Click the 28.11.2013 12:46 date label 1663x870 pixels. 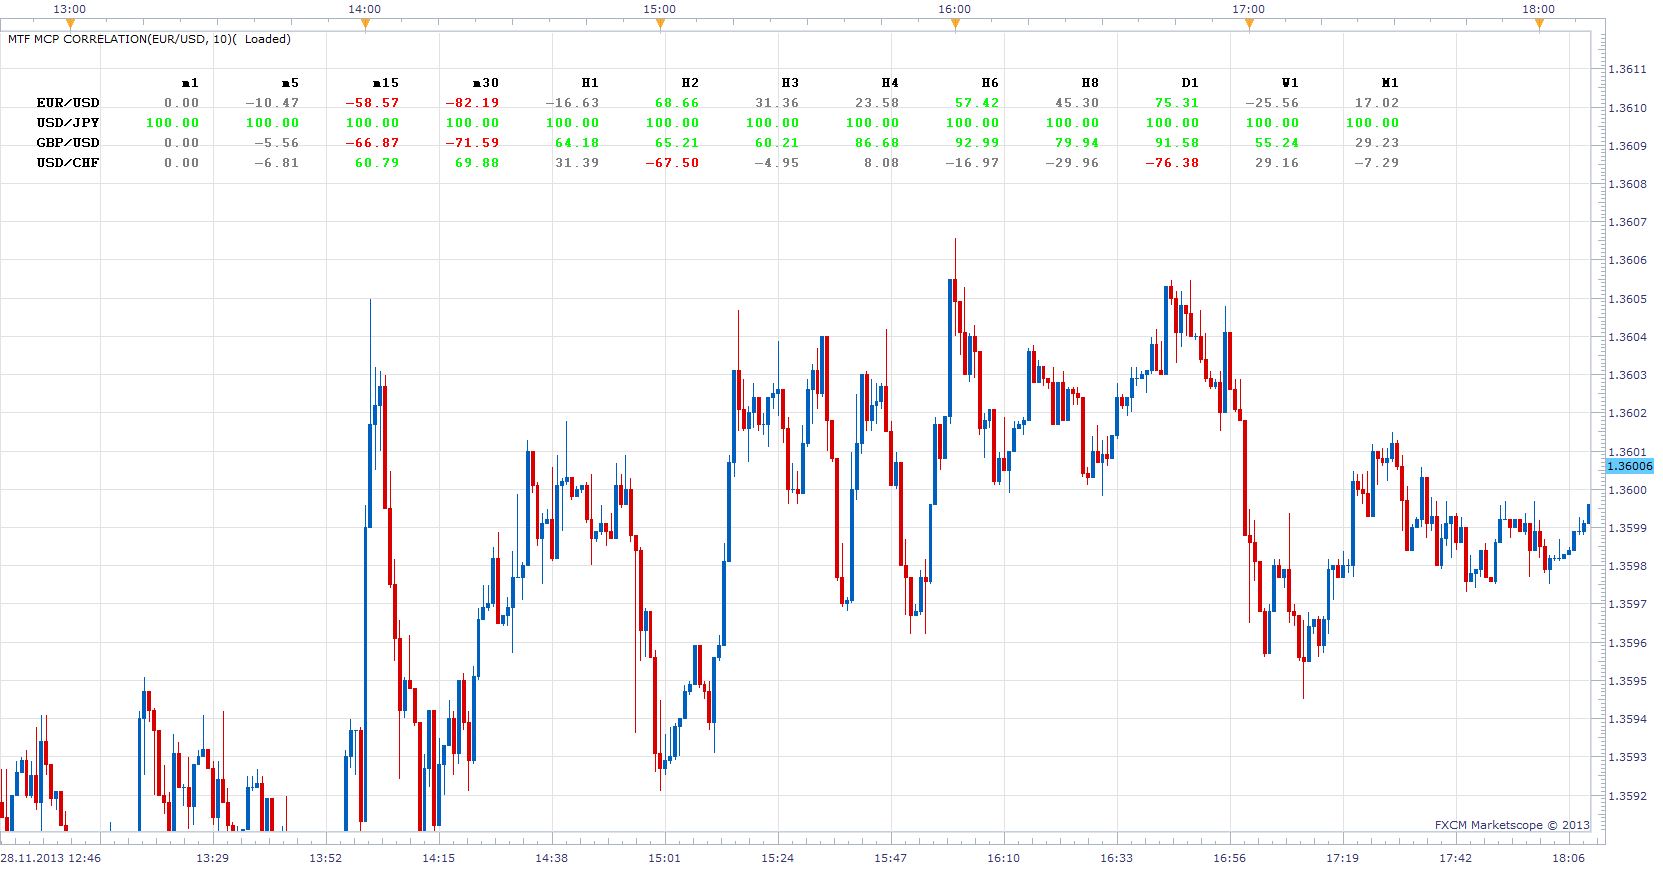click(50, 858)
